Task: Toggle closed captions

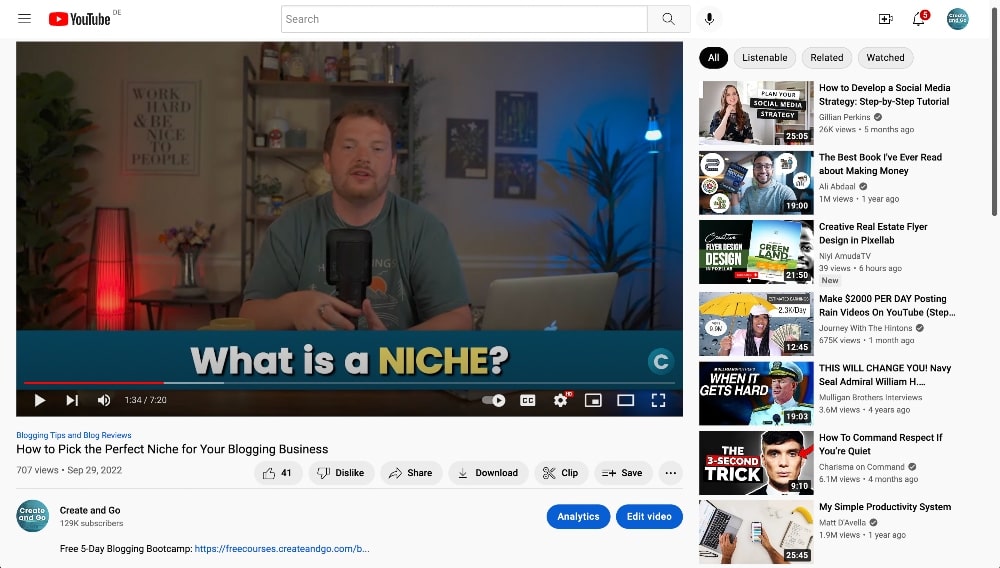Action: (x=527, y=400)
